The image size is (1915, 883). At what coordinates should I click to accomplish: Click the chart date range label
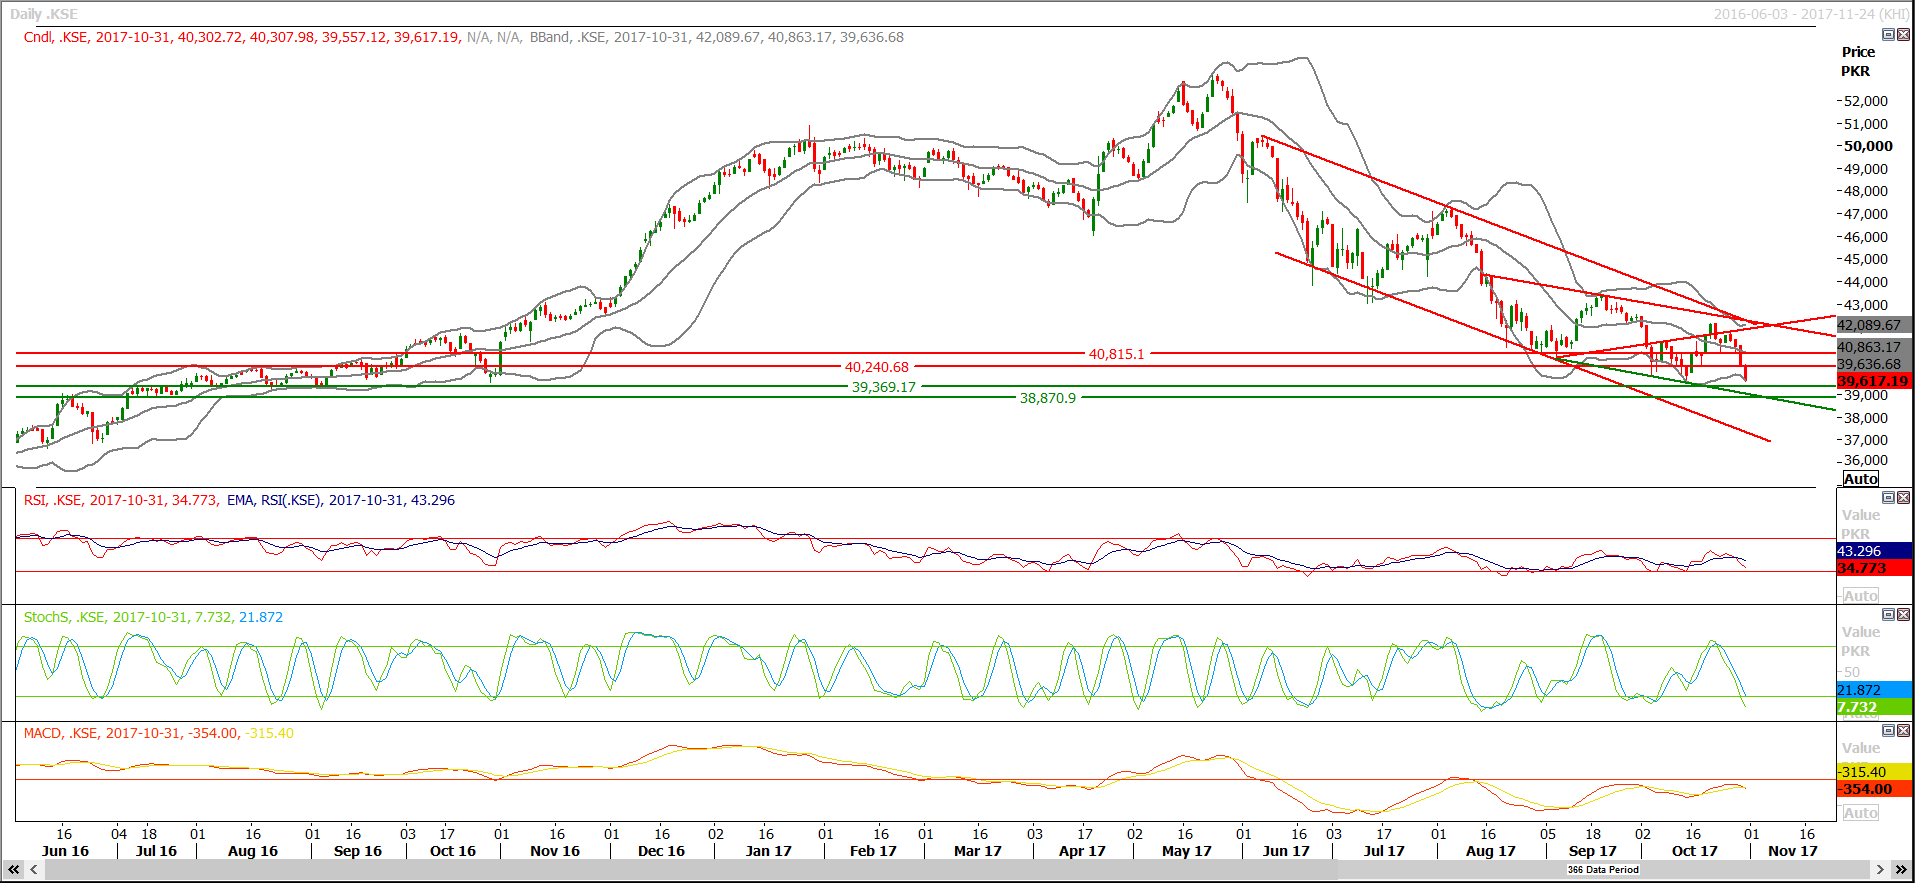[x=1810, y=14]
